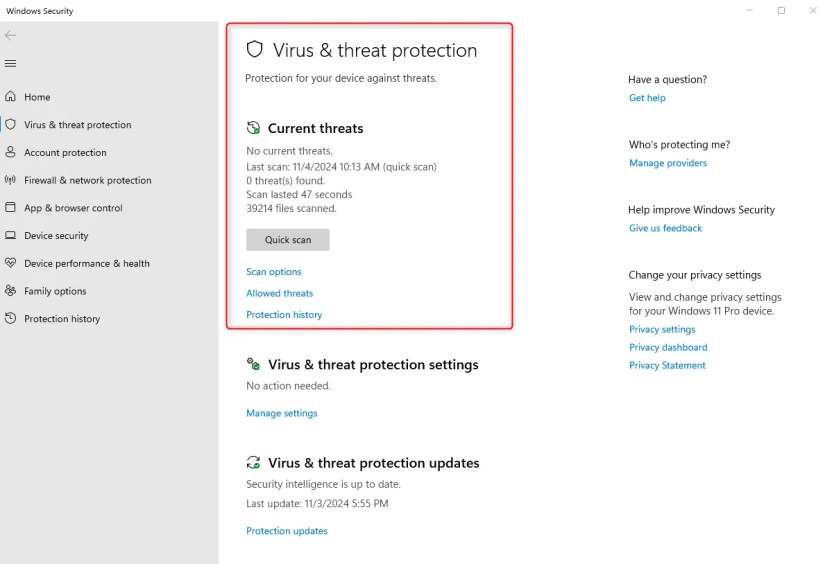Open the Get help link
825x564 pixels.
(647, 98)
